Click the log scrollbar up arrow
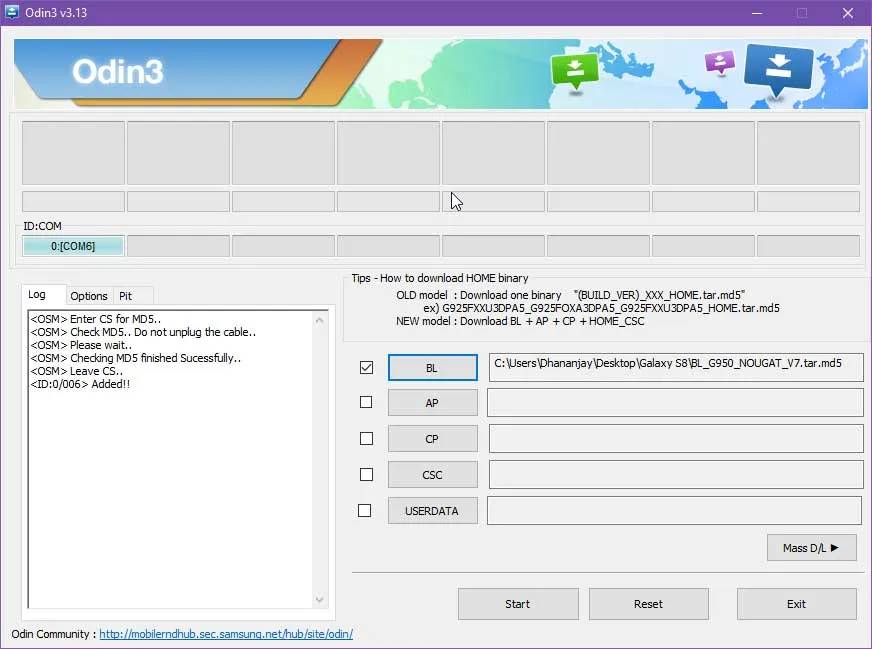The height and width of the screenshot is (649, 872). click(x=320, y=319)
